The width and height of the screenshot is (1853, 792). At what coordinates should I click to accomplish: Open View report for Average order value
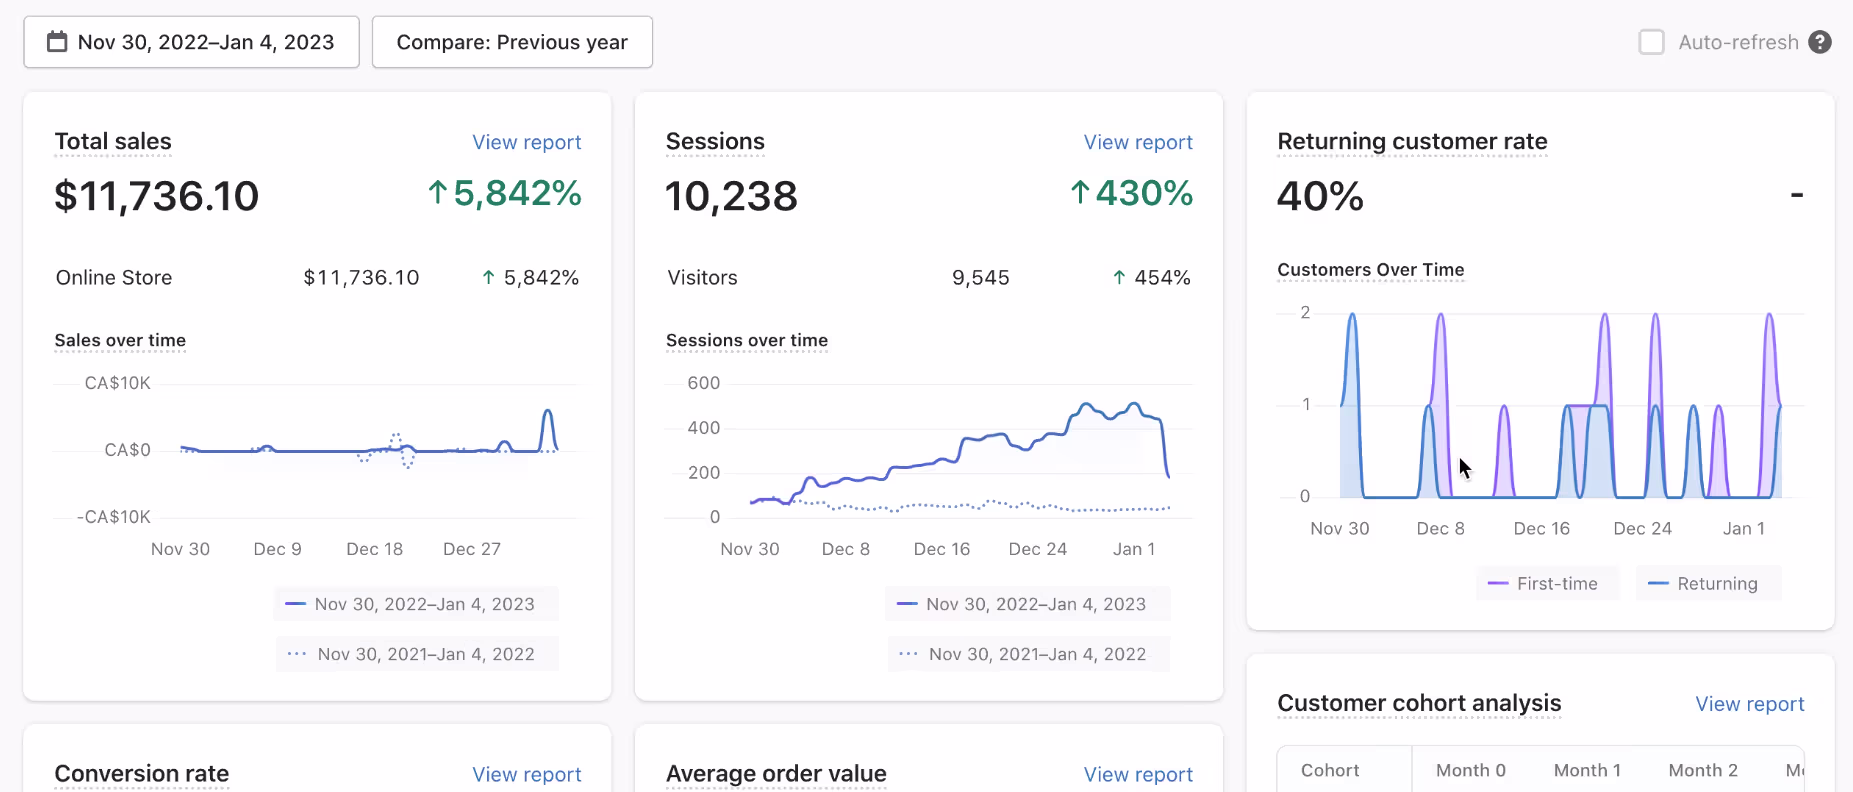(1137, 774)
